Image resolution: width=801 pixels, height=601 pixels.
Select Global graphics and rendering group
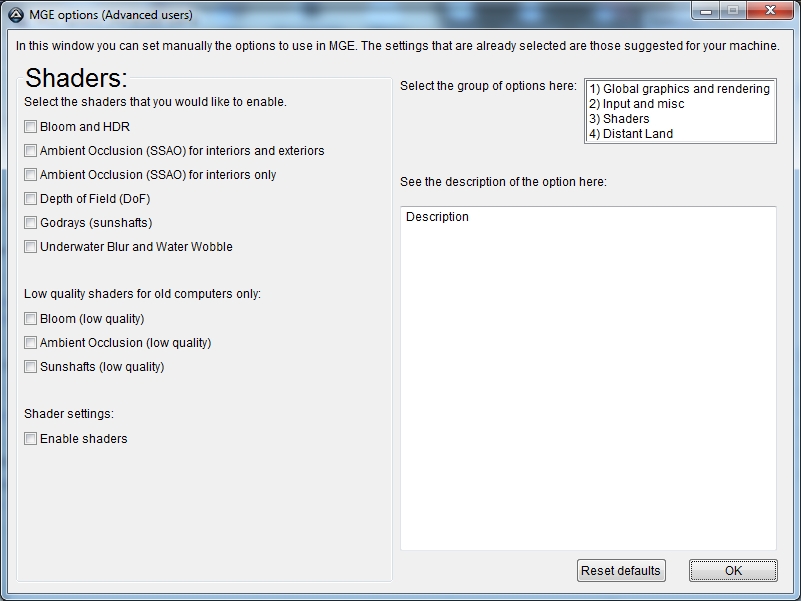pos(679,89)
